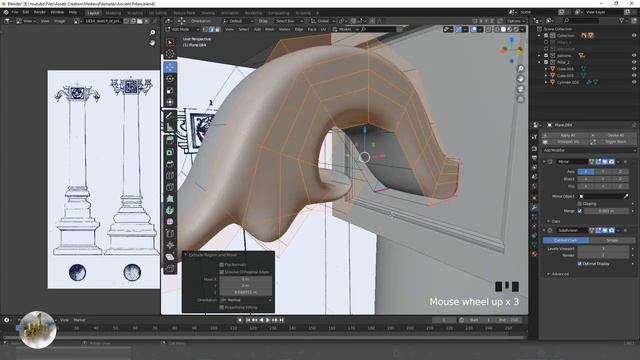The image size is (640, 360).
Task: Select the Rotate tool in the viewport toolbar
Action: point(170,78)
